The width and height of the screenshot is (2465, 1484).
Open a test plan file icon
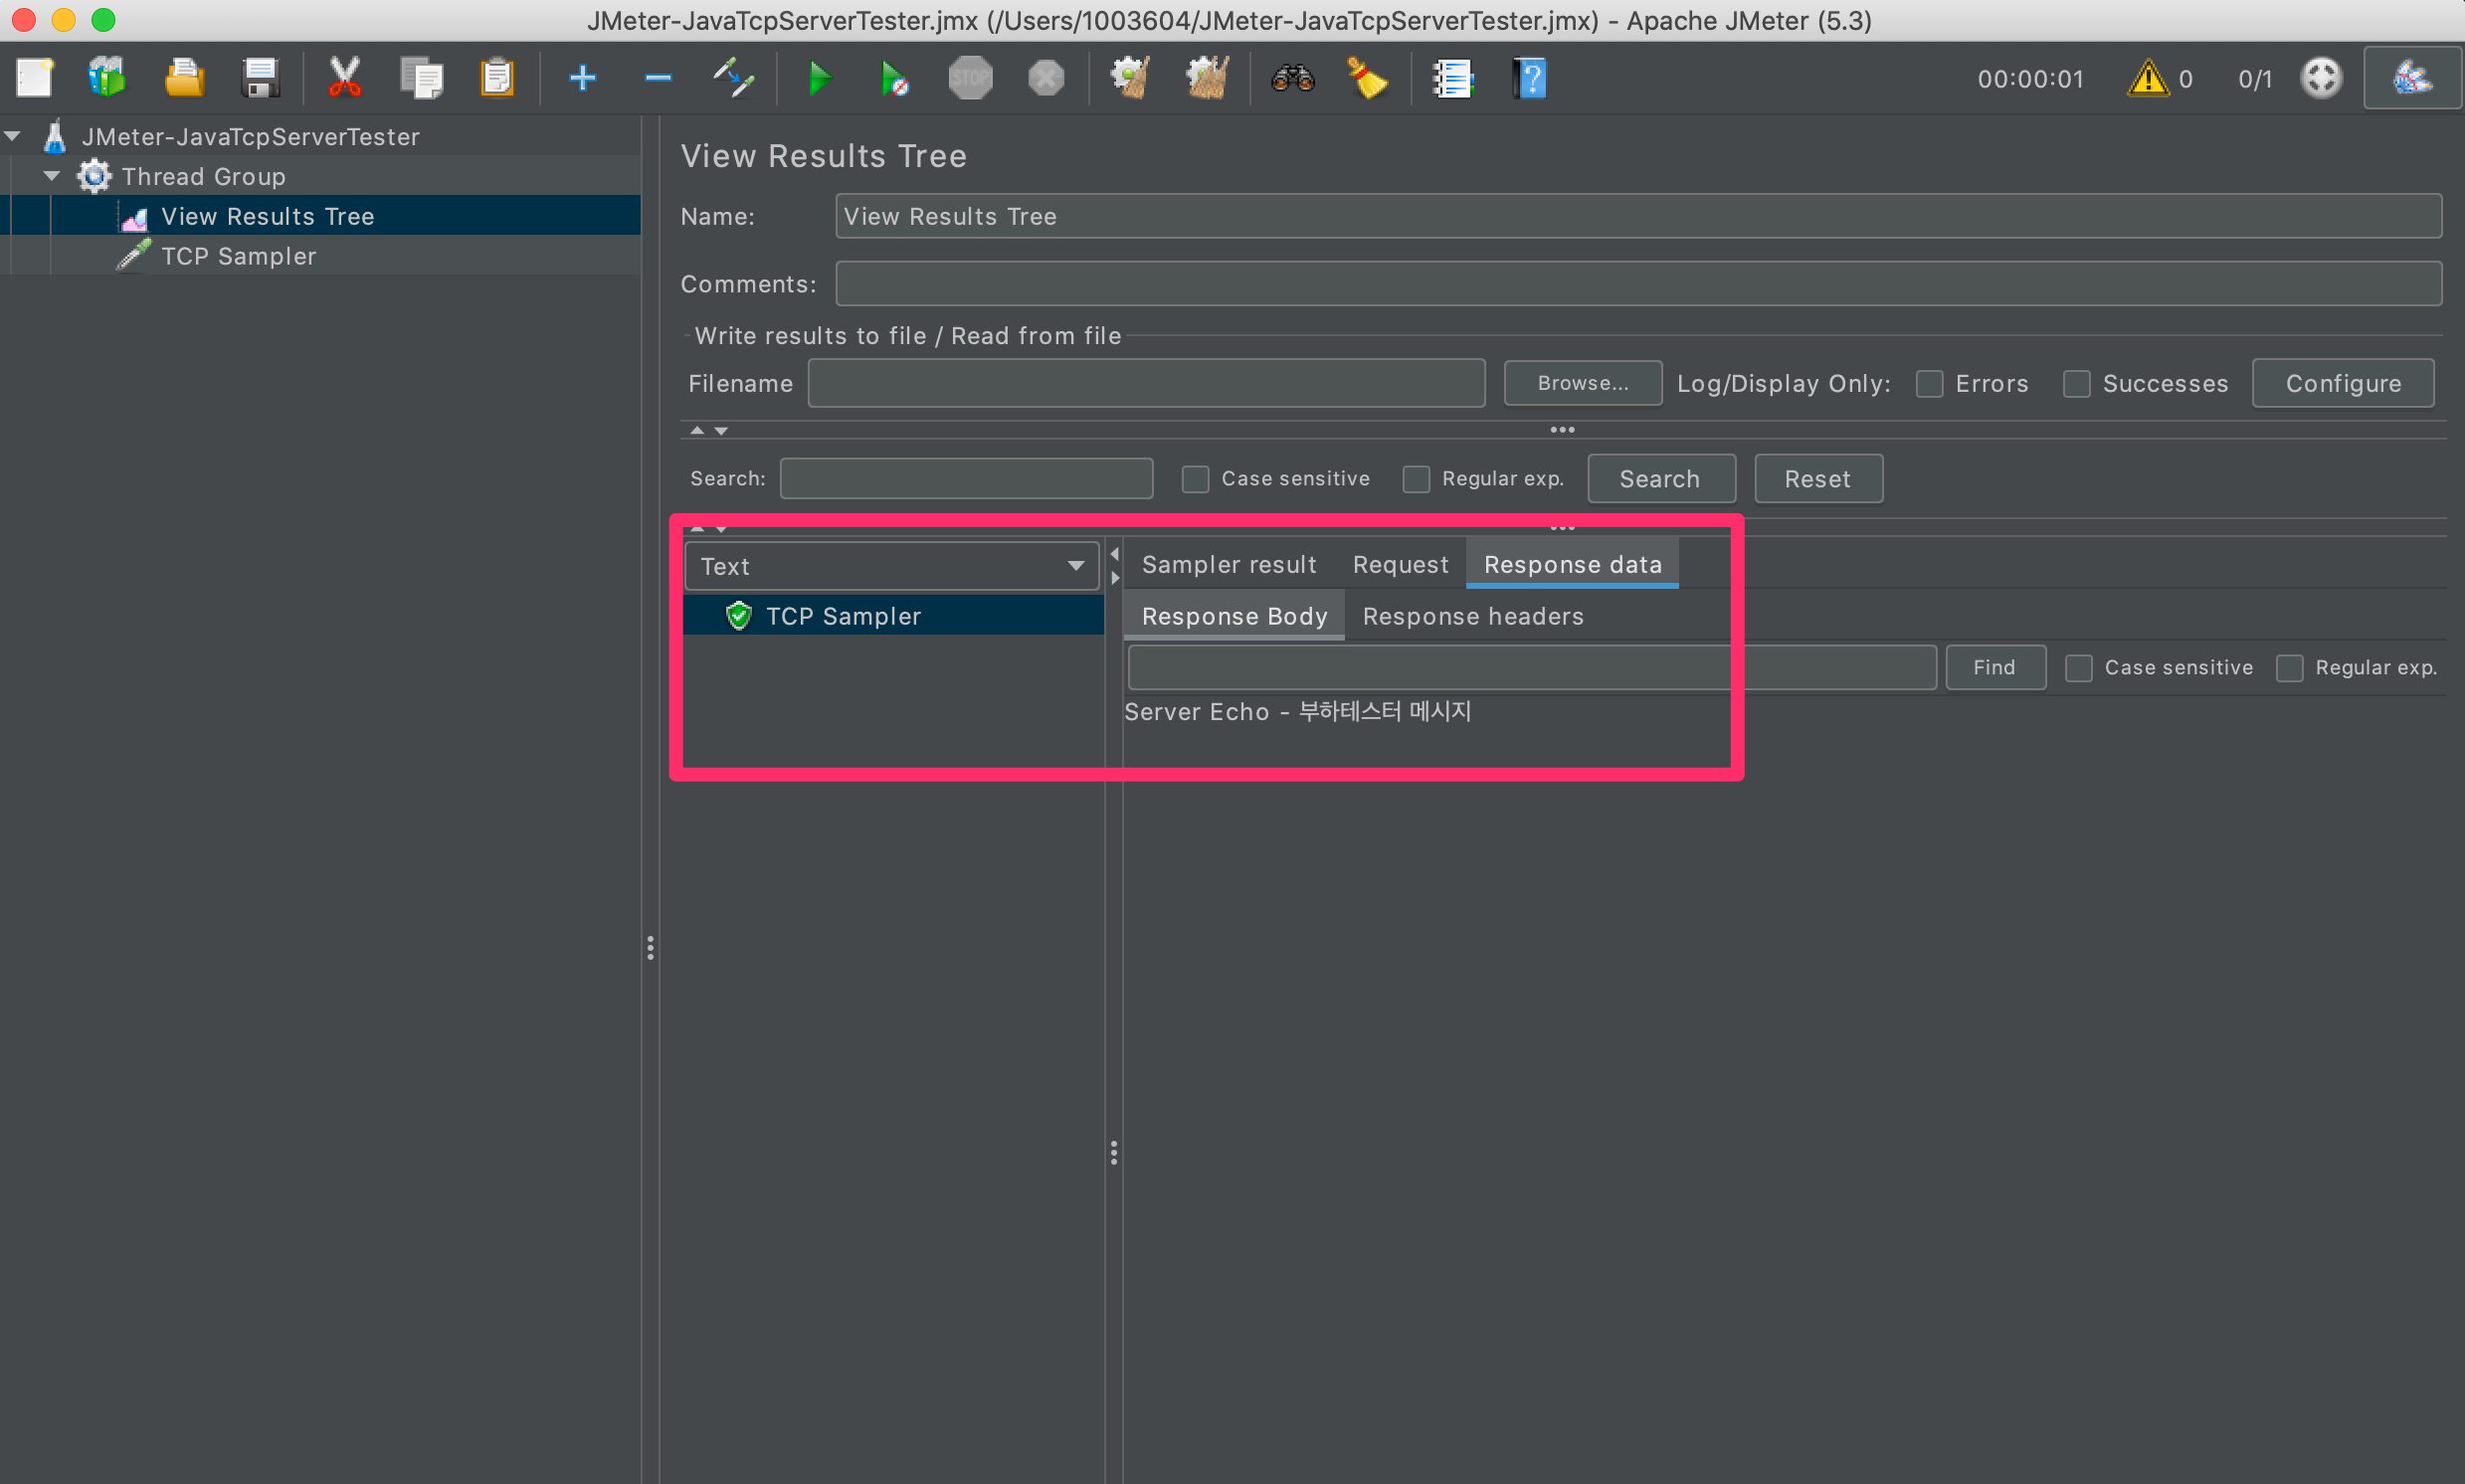[x=184, y=78]
